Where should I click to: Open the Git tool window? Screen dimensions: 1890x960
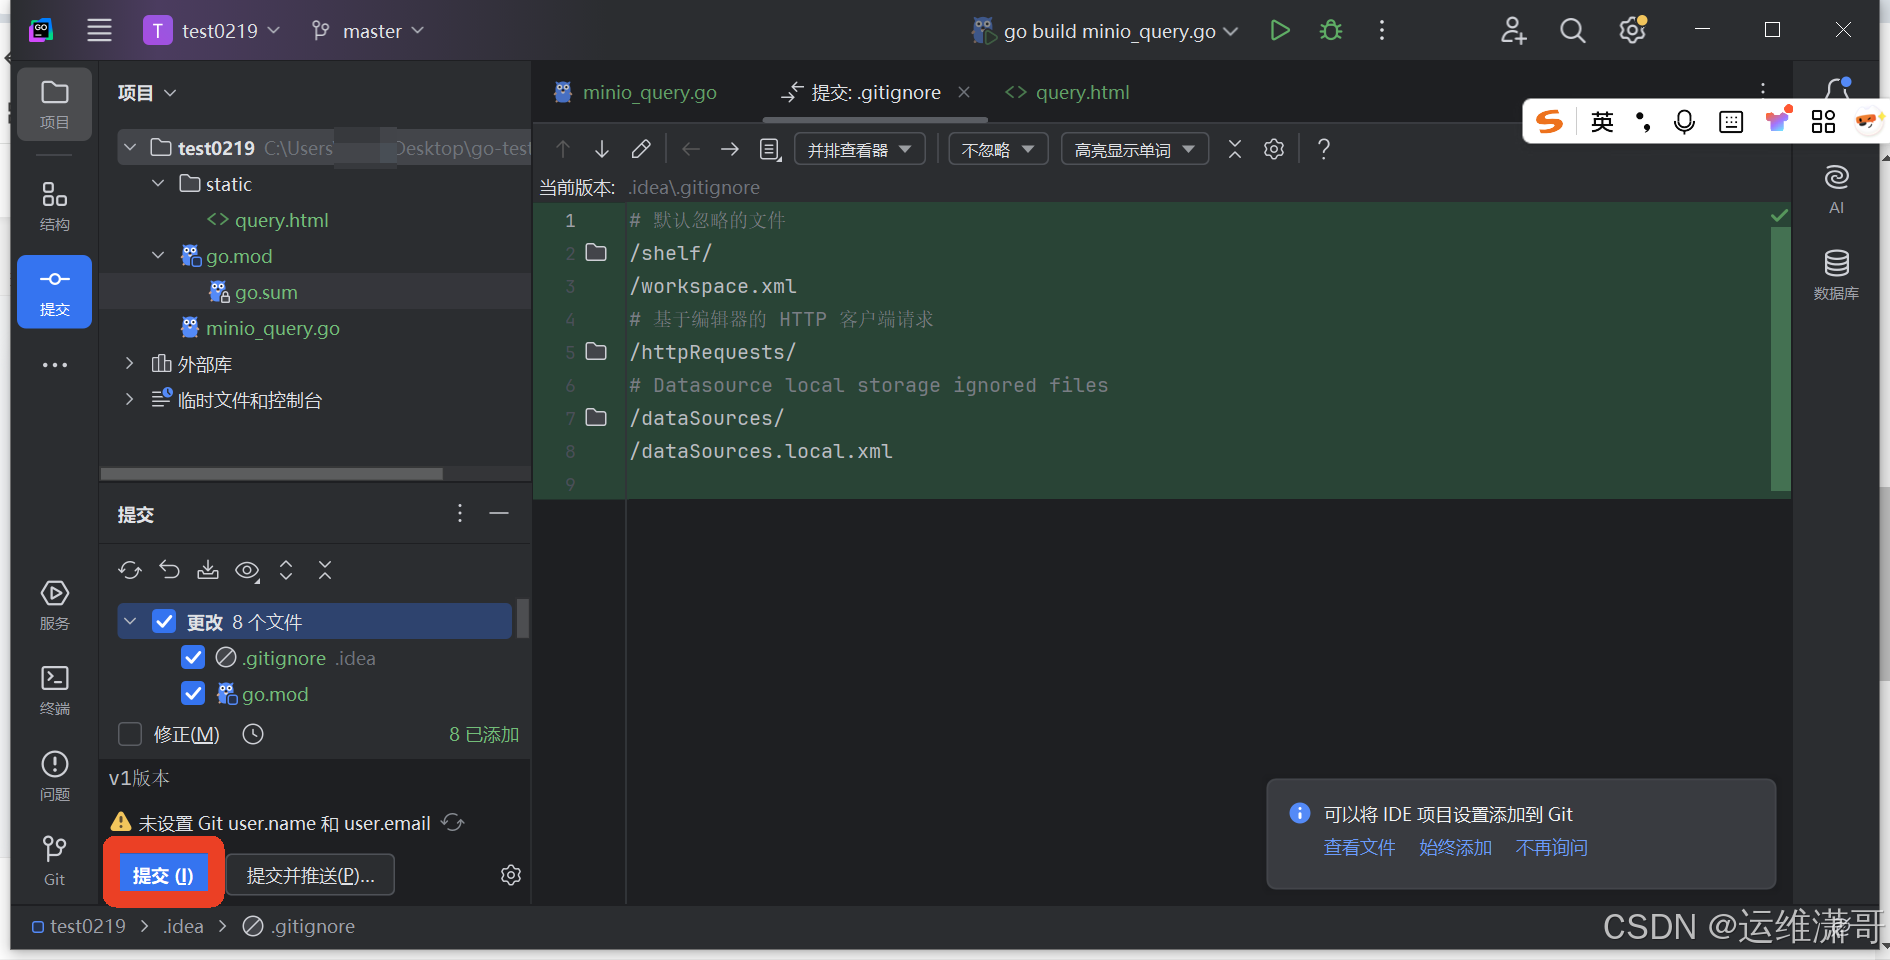click(54, 856)
